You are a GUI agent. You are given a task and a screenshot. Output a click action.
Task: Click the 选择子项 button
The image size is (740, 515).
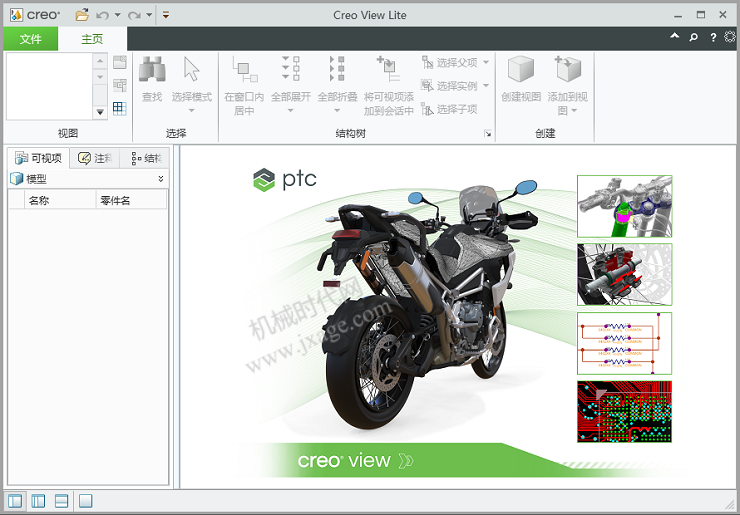pyautogui.click(x=450, y=110)
